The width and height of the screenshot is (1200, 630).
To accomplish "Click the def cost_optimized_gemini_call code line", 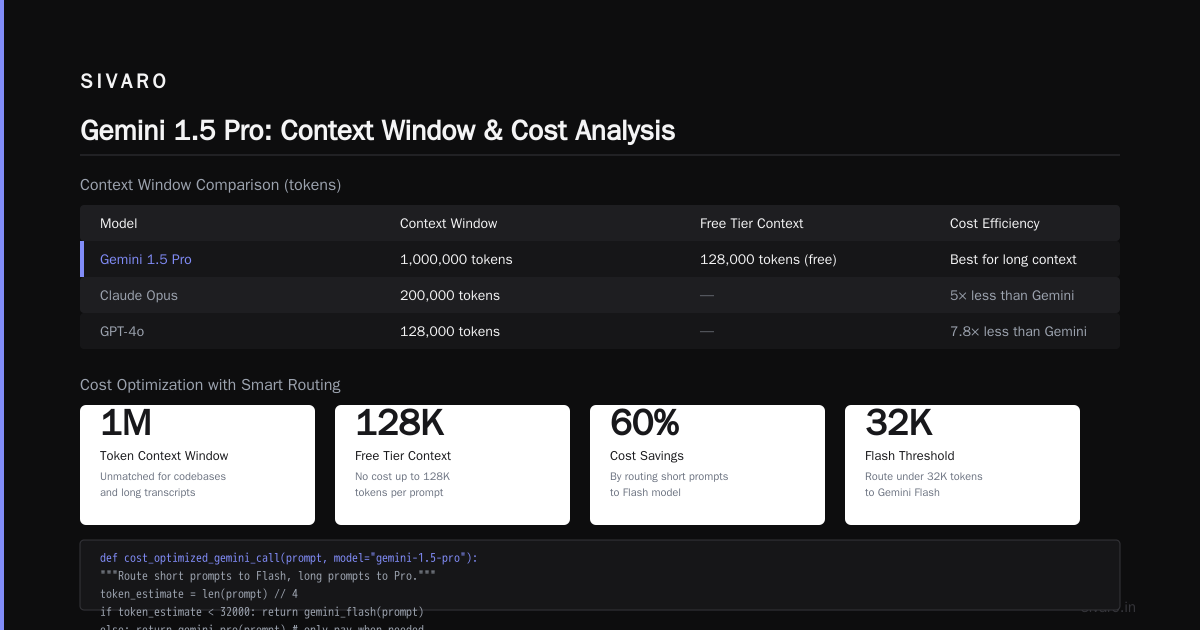I will (289, 558).
